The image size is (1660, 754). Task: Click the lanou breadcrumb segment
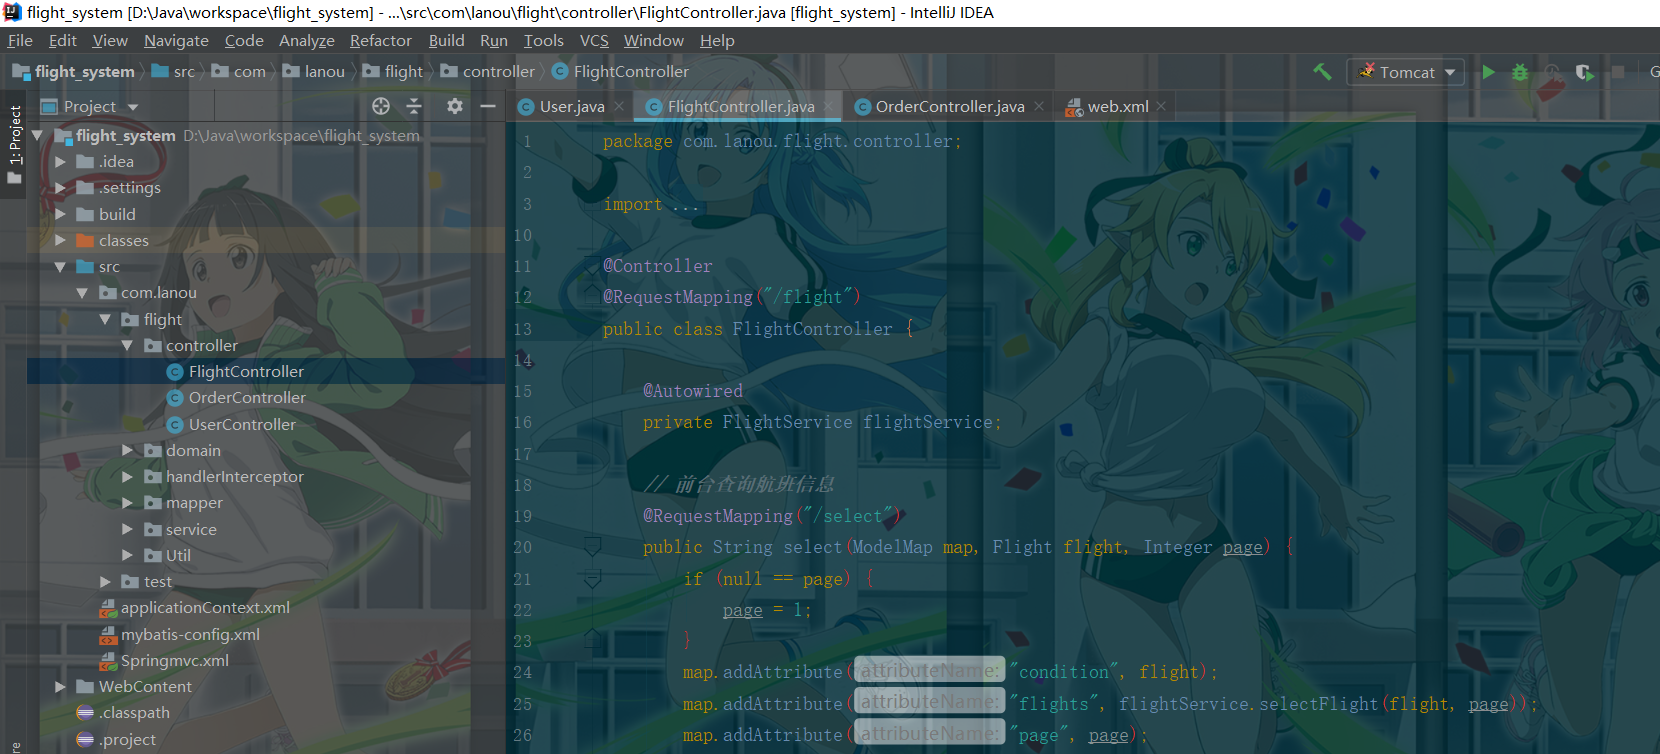[x=314, y=72]
